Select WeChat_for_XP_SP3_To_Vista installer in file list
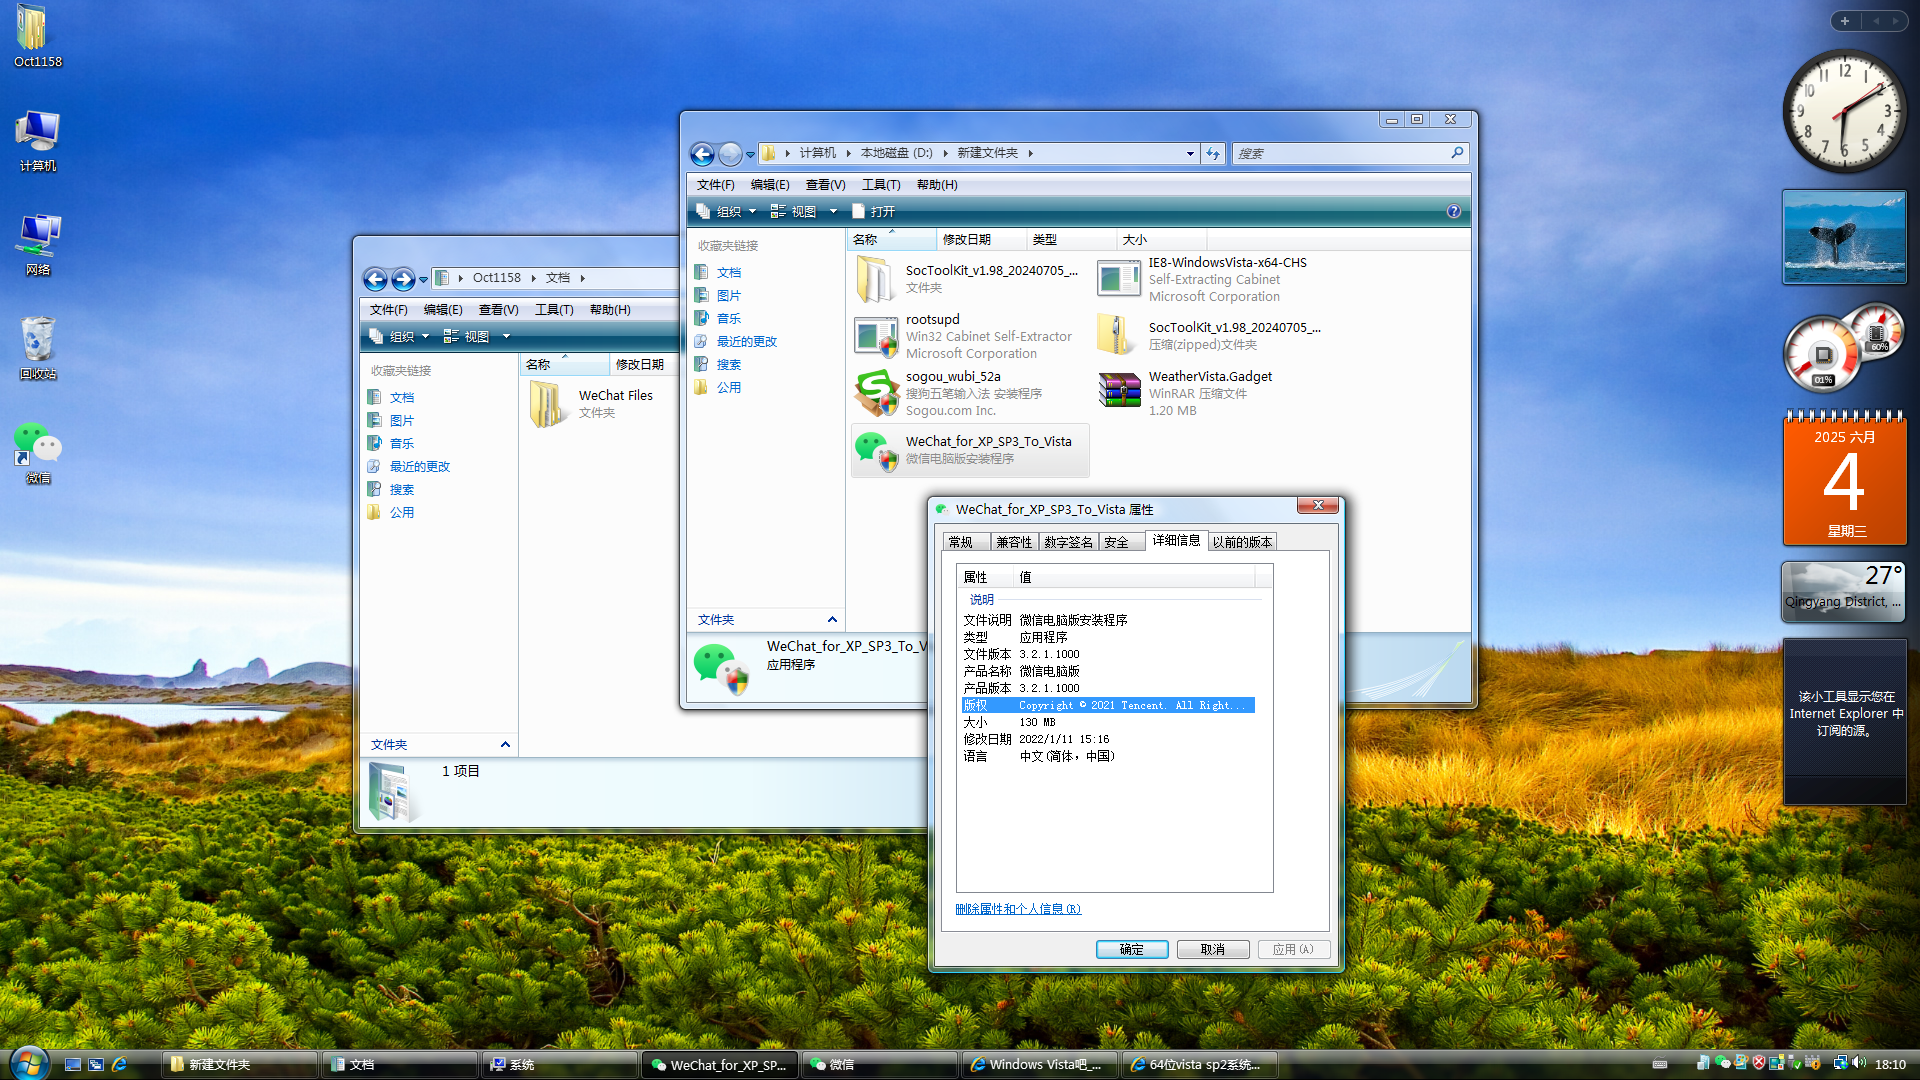The height and width of the screenshot is (1080, 1920). [969, 450]
